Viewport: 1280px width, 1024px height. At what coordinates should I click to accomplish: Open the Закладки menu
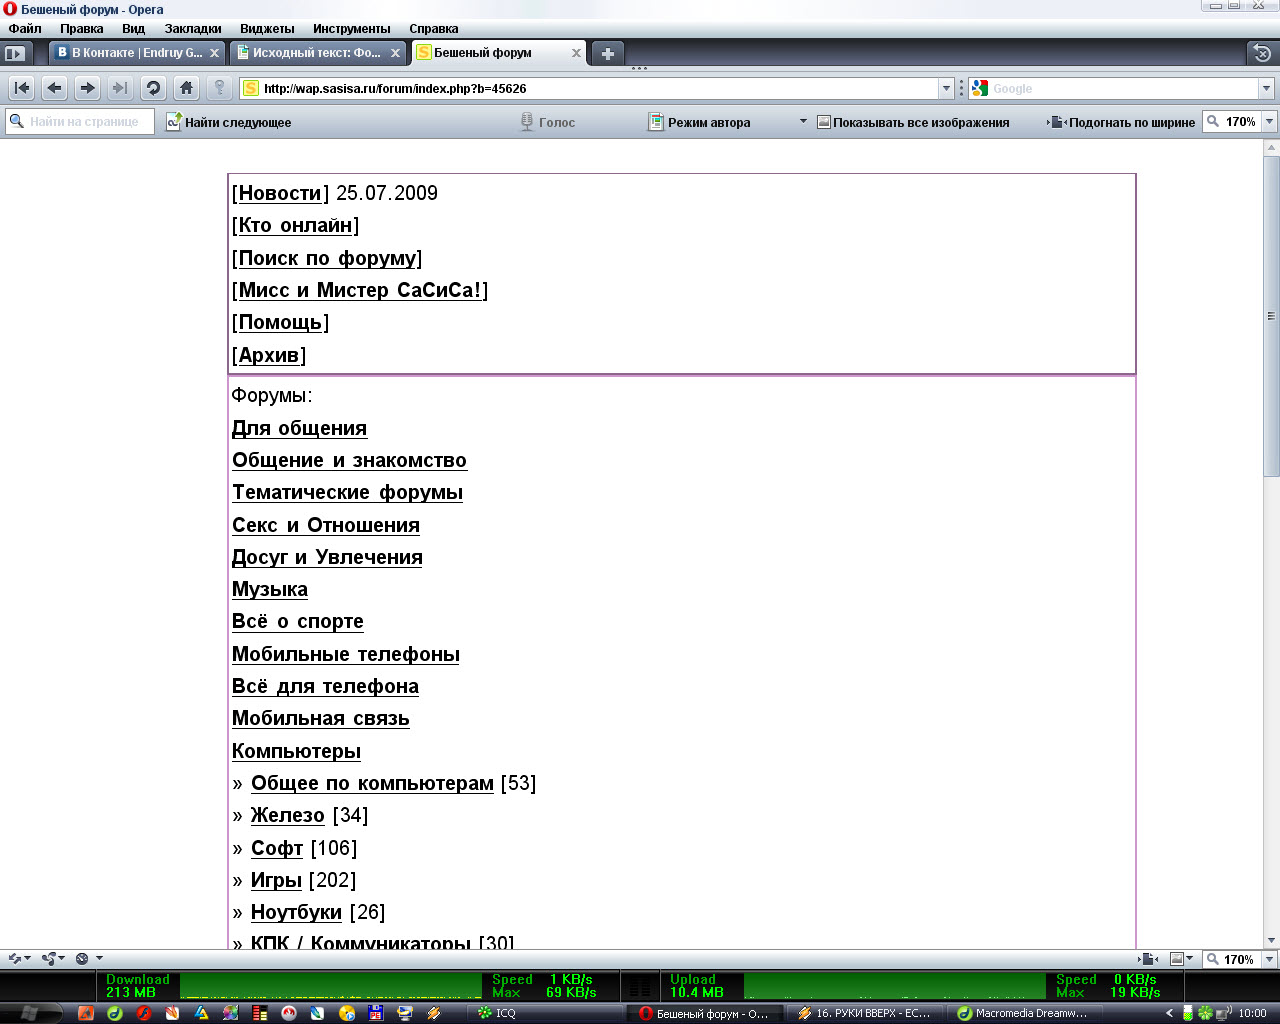pyautogui.click(x=193, y=29)
